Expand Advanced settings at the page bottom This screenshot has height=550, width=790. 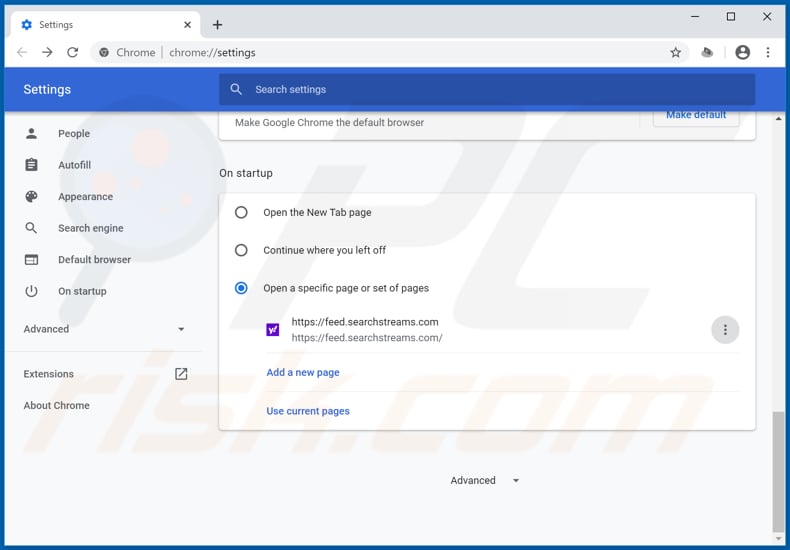(x=485, y=480)
